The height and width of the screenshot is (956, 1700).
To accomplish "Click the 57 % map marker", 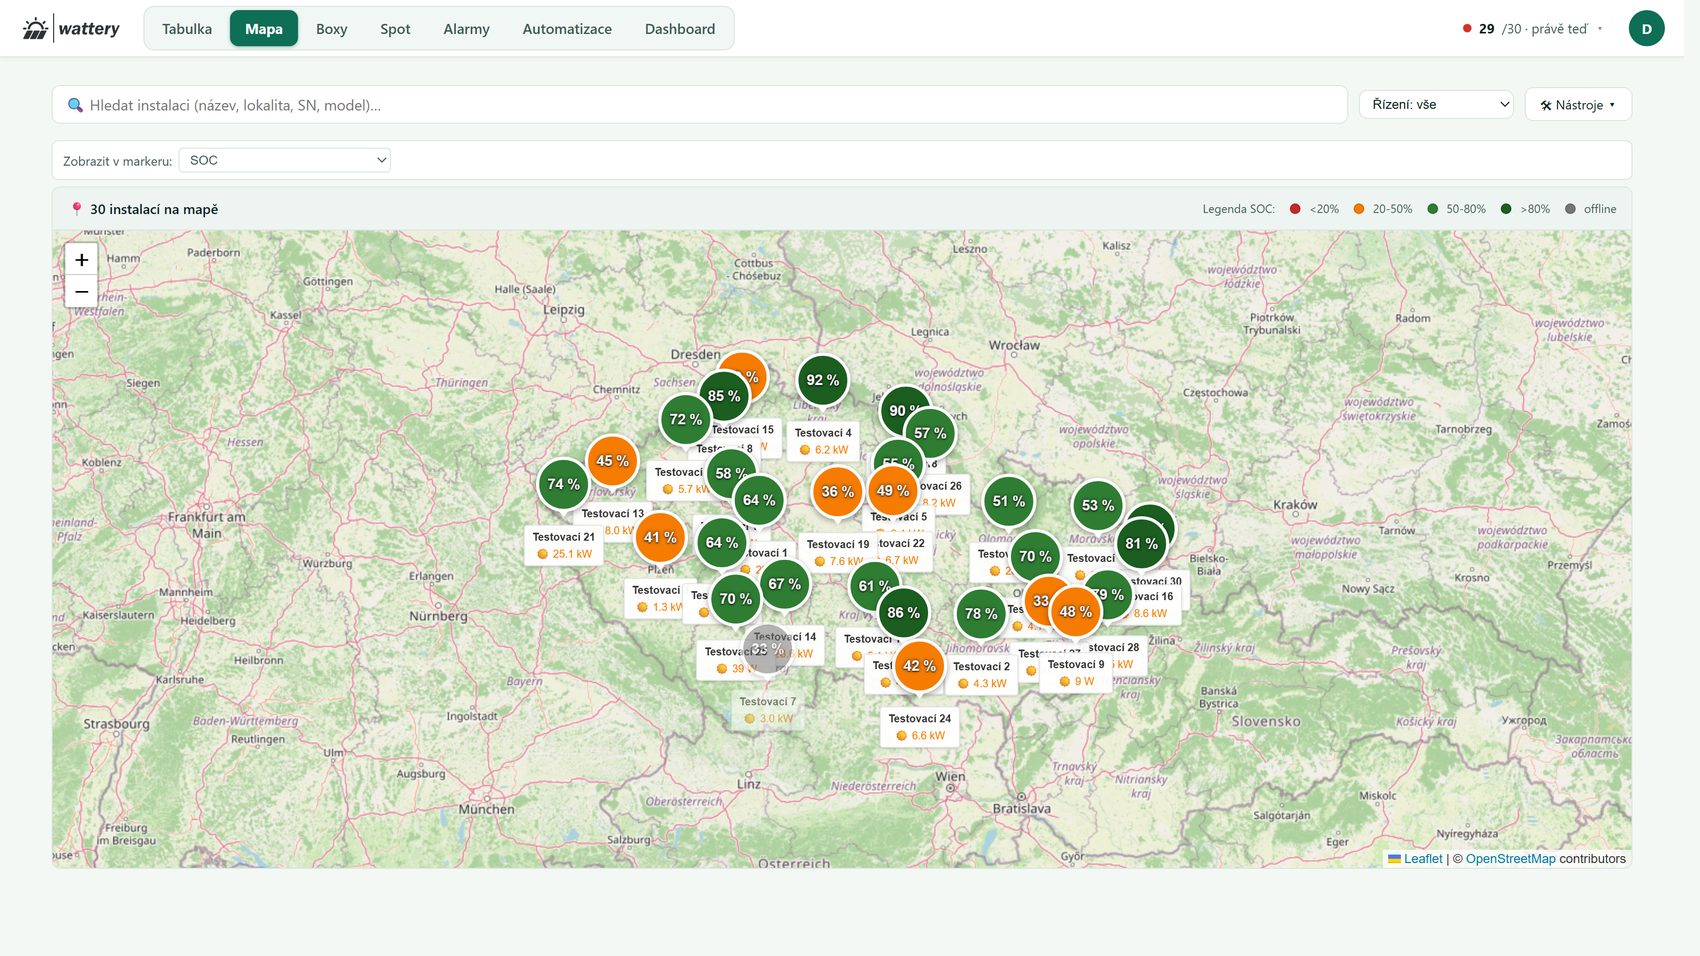I will (x=930, y=433).
